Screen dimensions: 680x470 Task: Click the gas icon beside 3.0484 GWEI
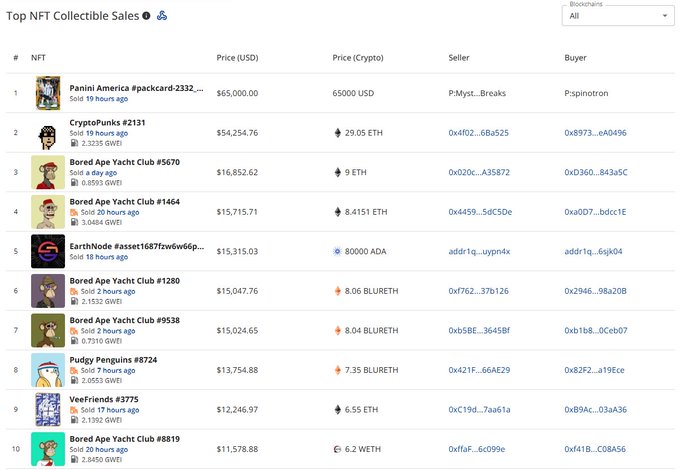[x=74, y=222]
